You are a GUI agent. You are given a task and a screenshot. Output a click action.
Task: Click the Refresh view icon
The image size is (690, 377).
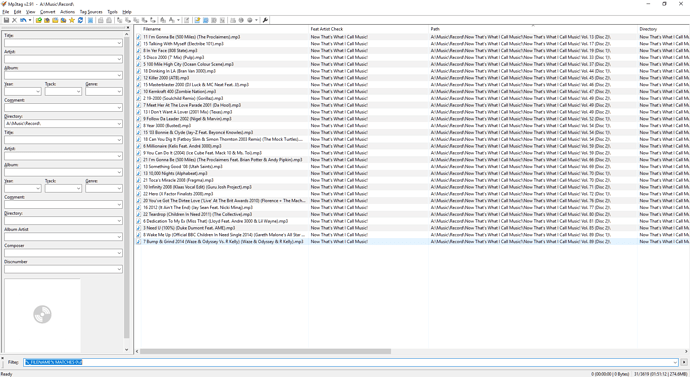(81, 20)
